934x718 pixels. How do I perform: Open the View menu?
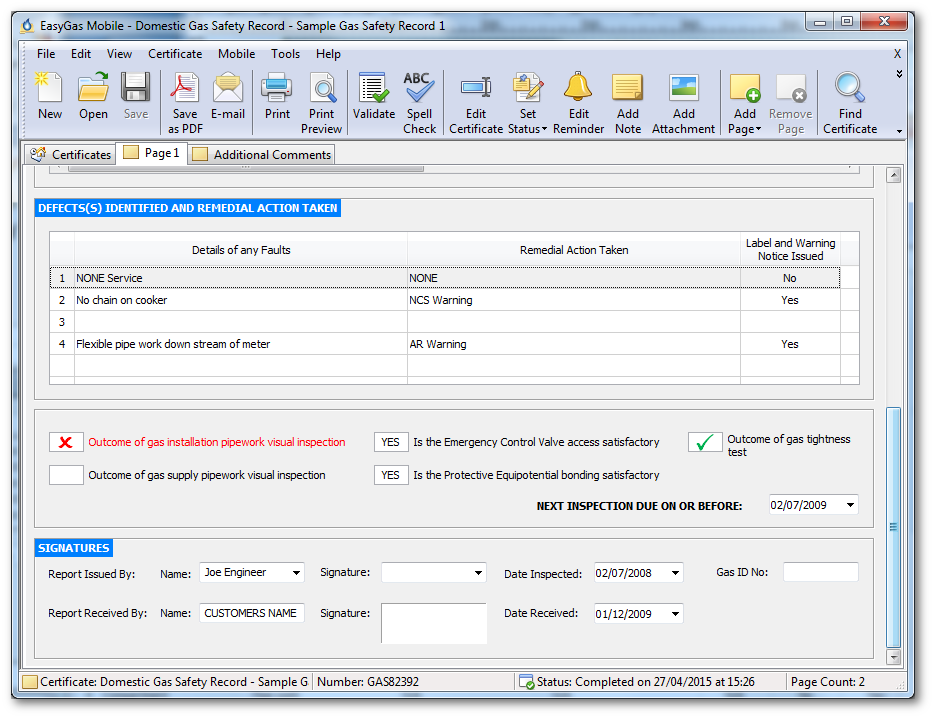pos(119,54)
